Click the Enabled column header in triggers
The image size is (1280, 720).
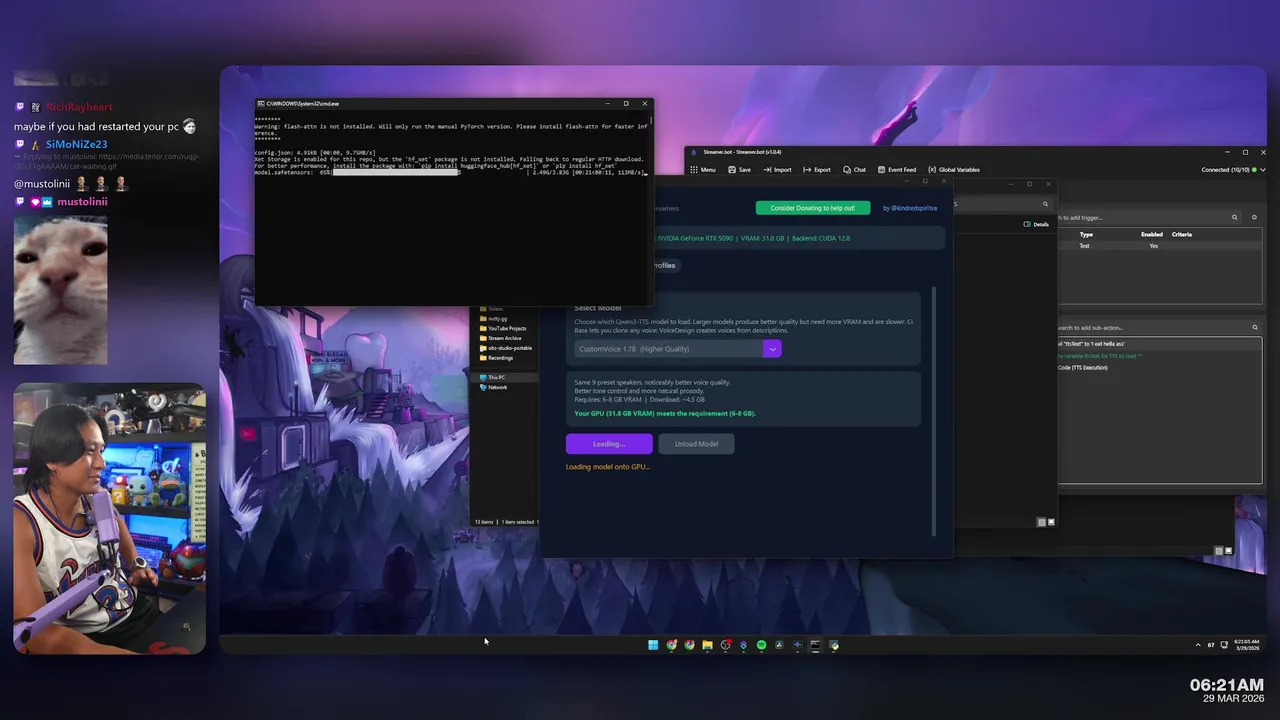(x=1152, y=234)
